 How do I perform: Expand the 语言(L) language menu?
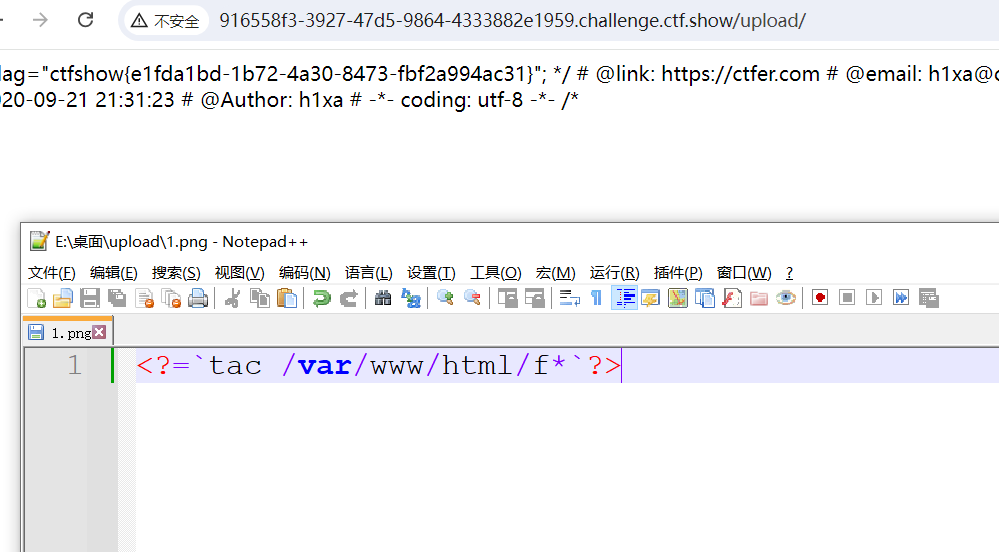pyautogui.click(x=368, y=273)
